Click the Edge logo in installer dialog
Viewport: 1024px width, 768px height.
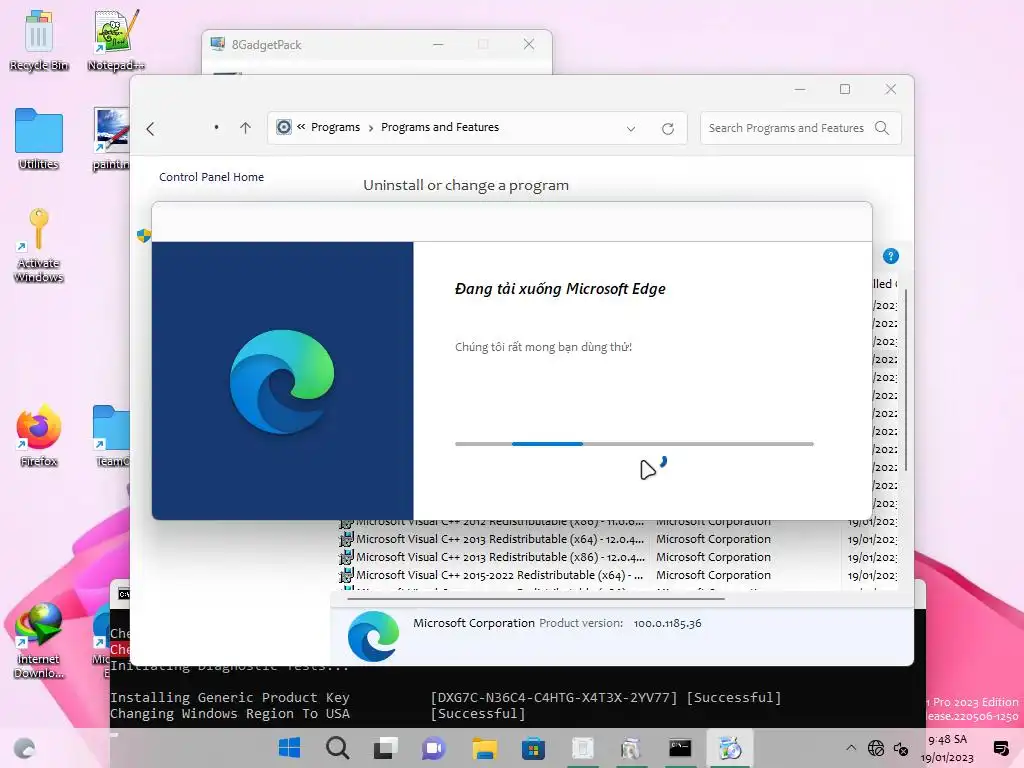(282, 381)
